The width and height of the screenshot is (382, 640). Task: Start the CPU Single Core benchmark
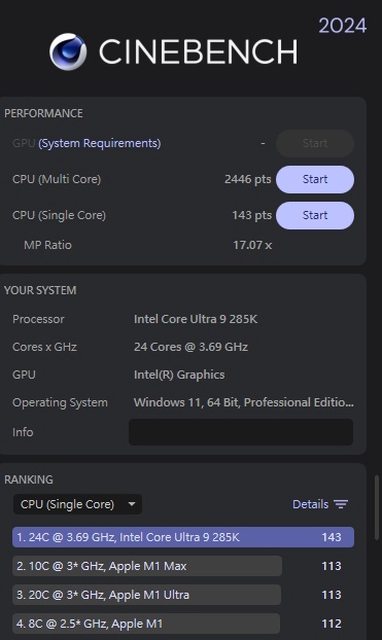[315, 215]
